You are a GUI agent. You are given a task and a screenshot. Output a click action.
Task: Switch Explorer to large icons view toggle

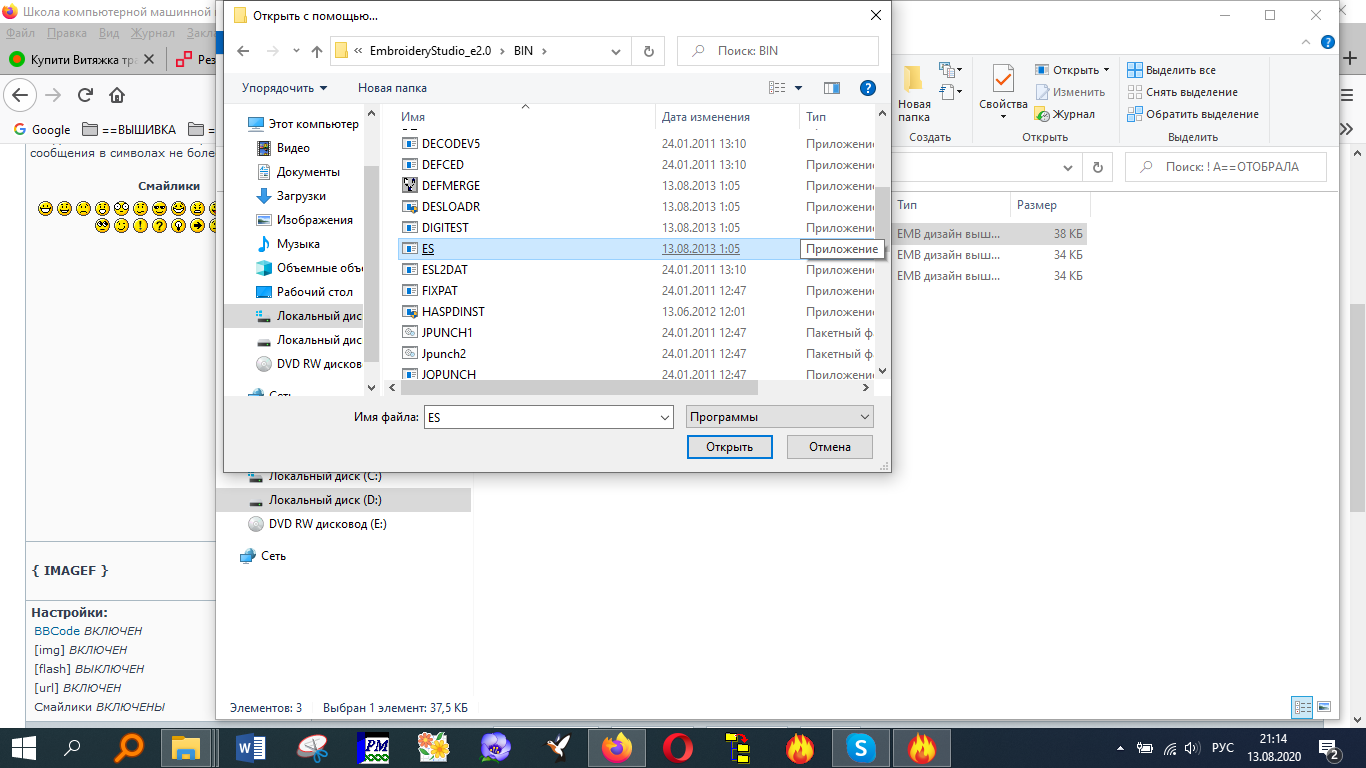1324,707
